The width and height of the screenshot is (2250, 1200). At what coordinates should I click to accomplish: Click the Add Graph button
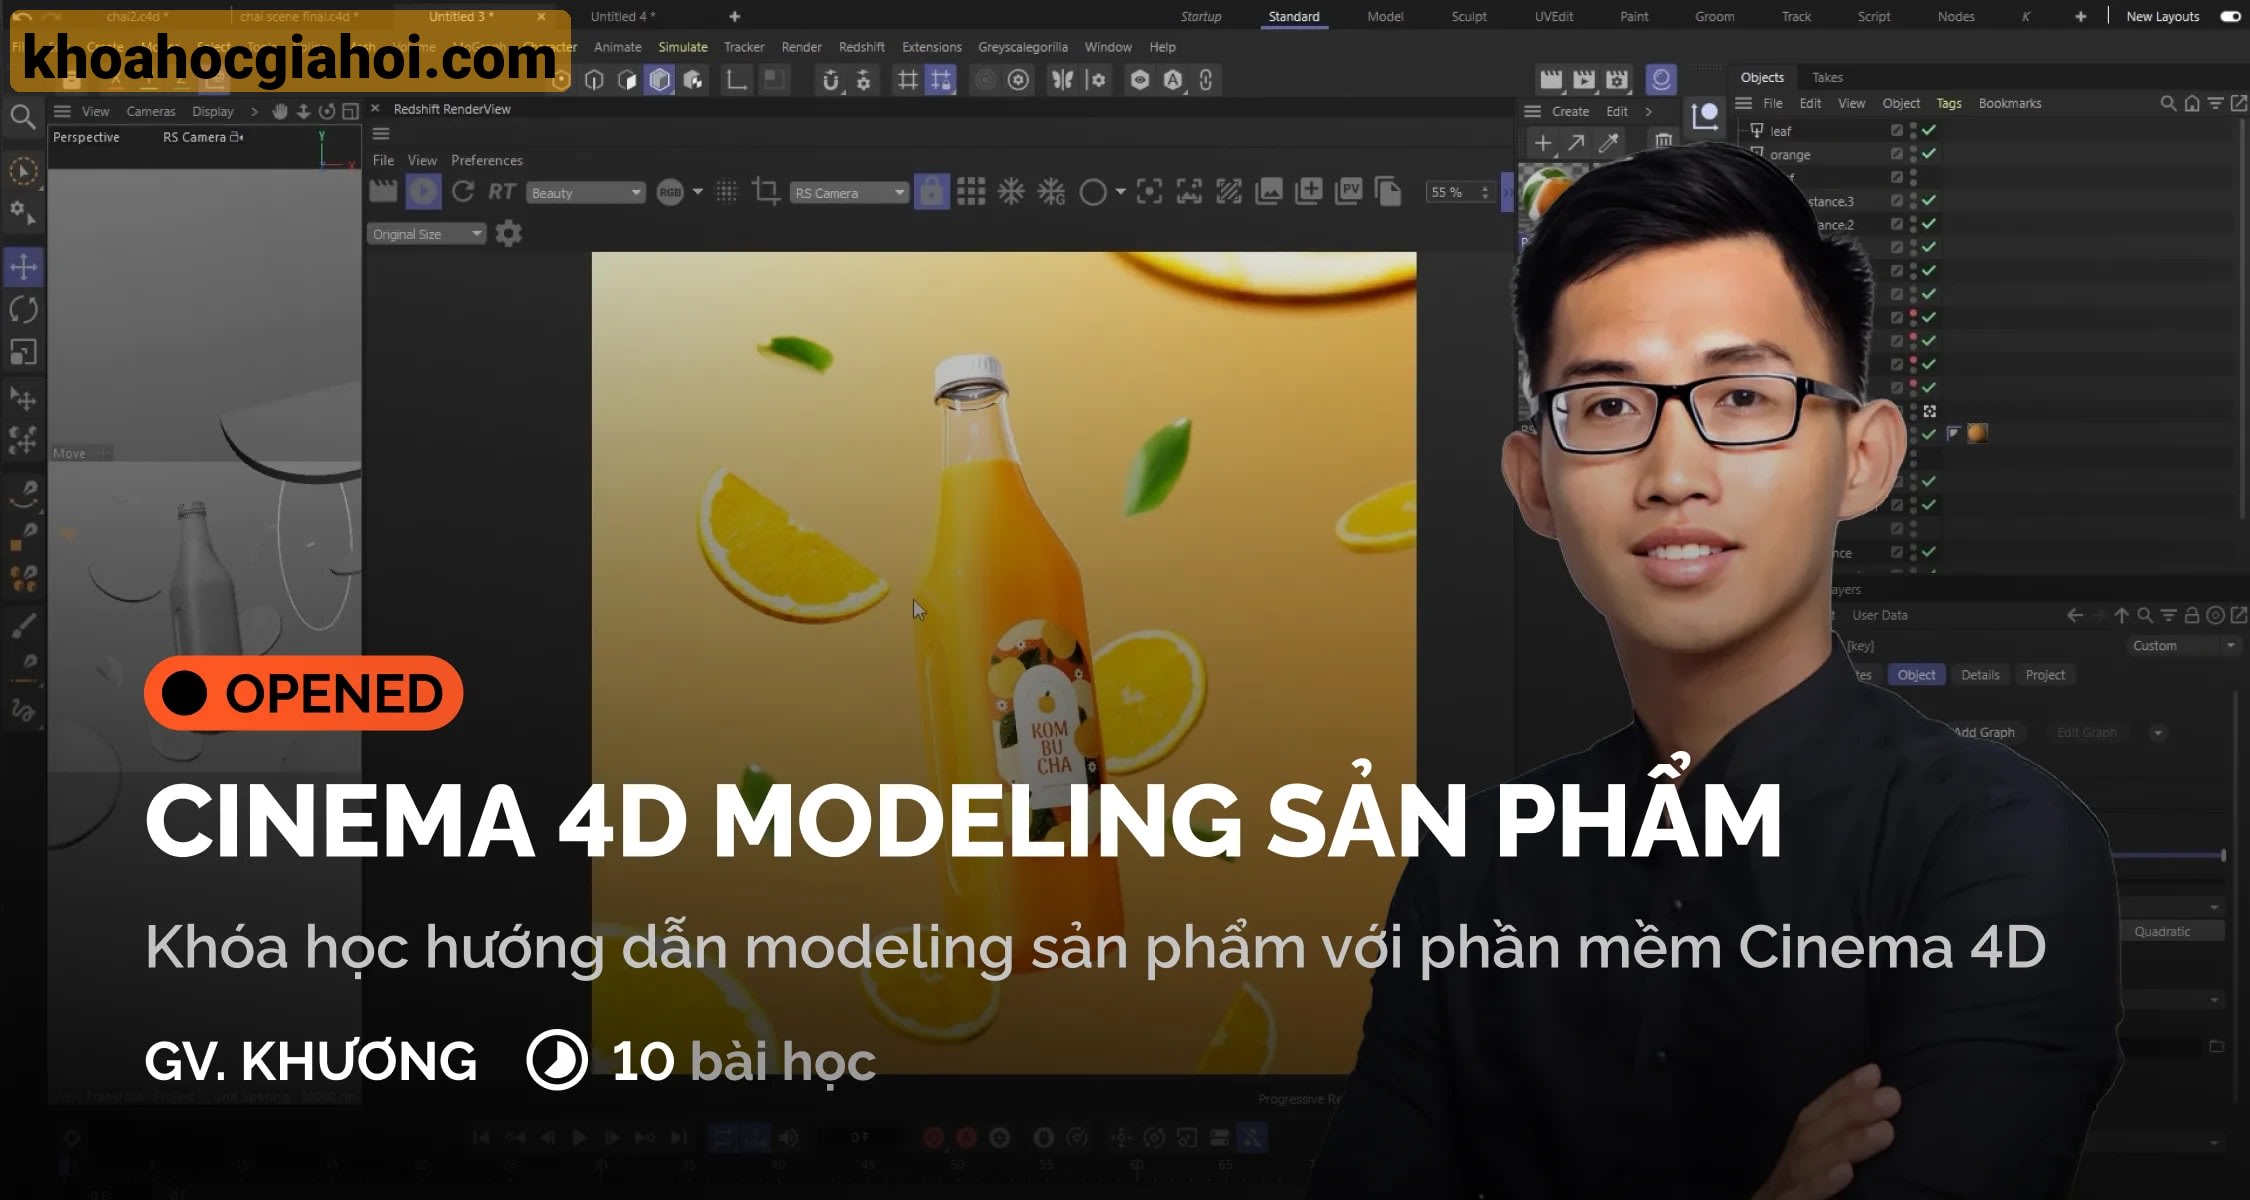[1983, 731]
